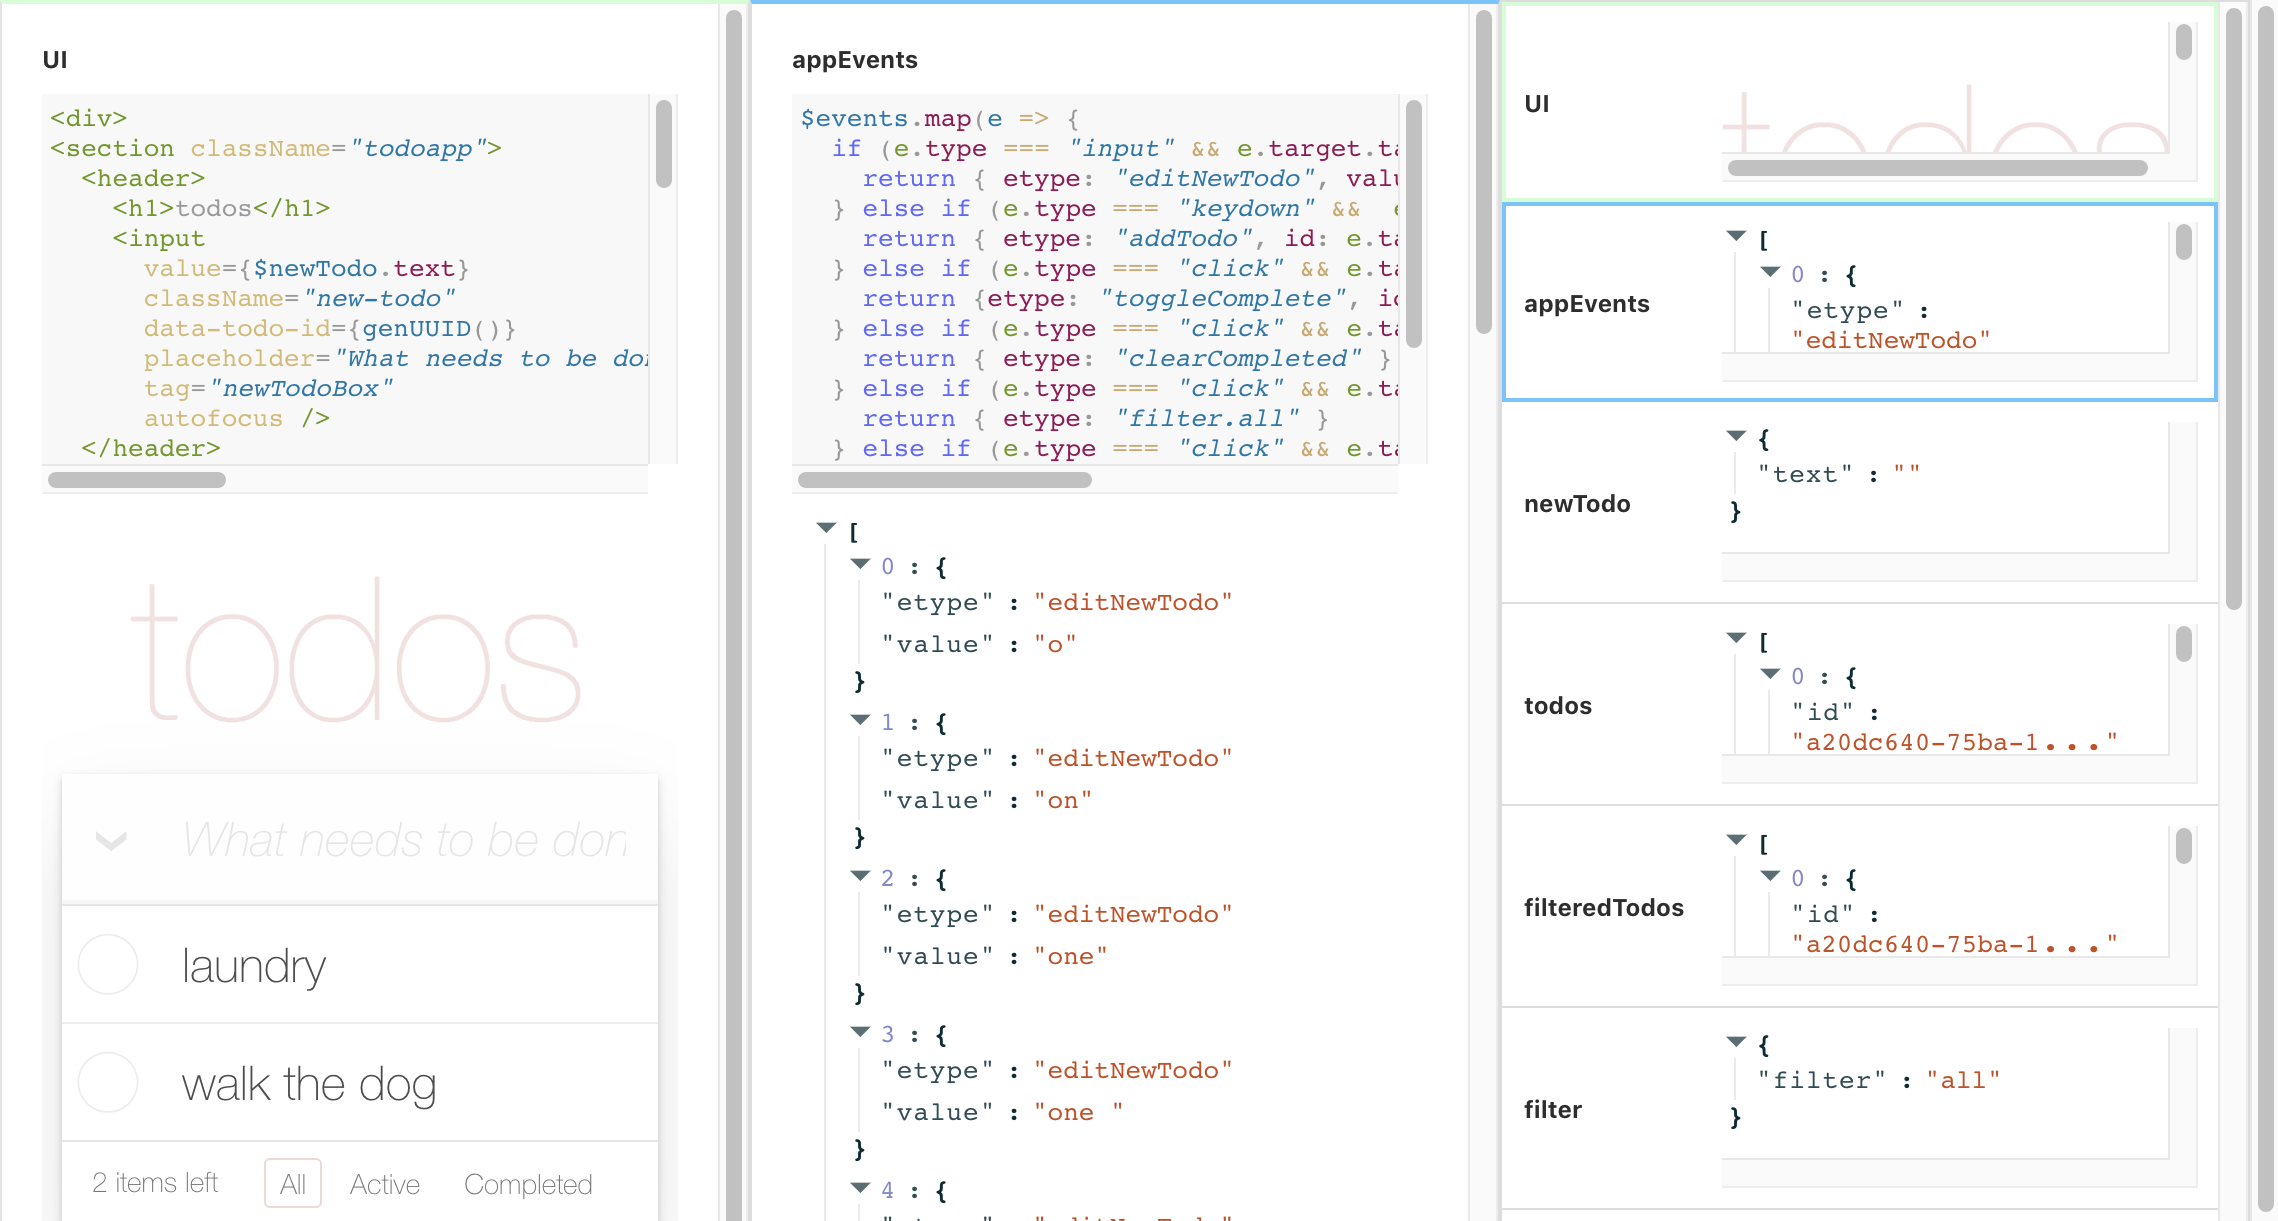Collapse the newTodo object in sidebar

(1736, 436)
